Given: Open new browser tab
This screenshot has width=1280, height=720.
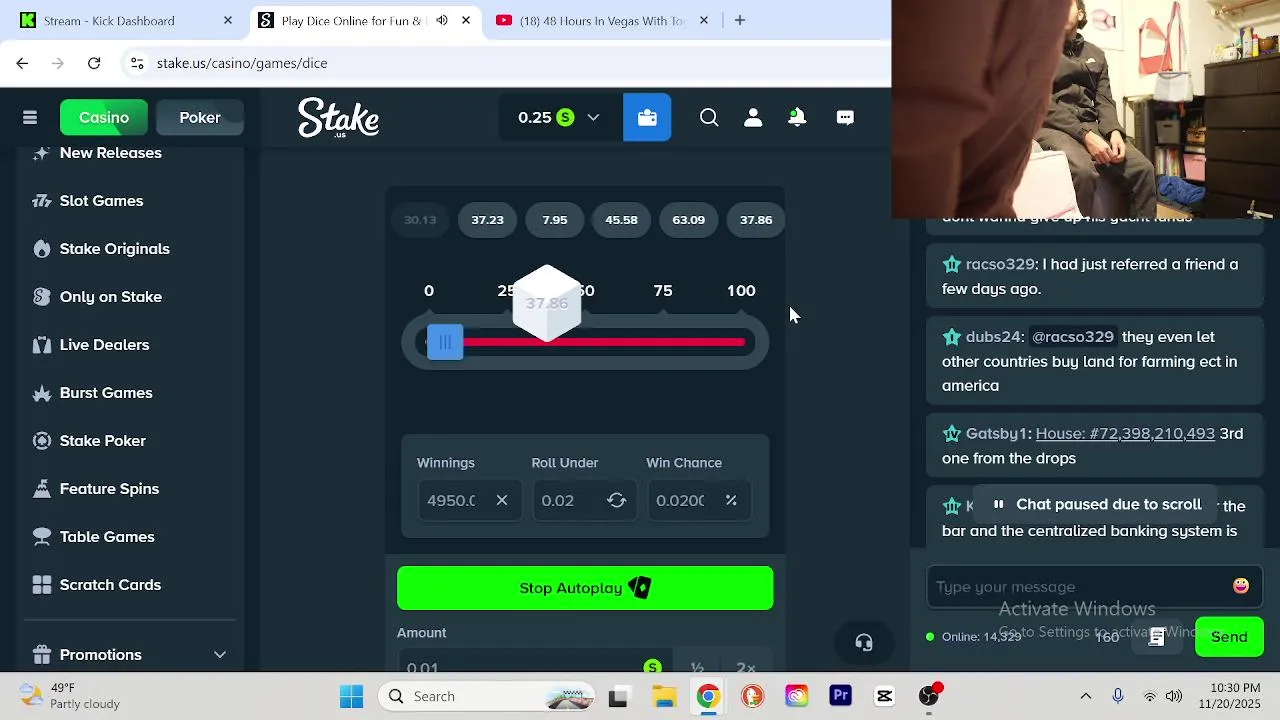Looking at the screenshot, I should point(740,20).
